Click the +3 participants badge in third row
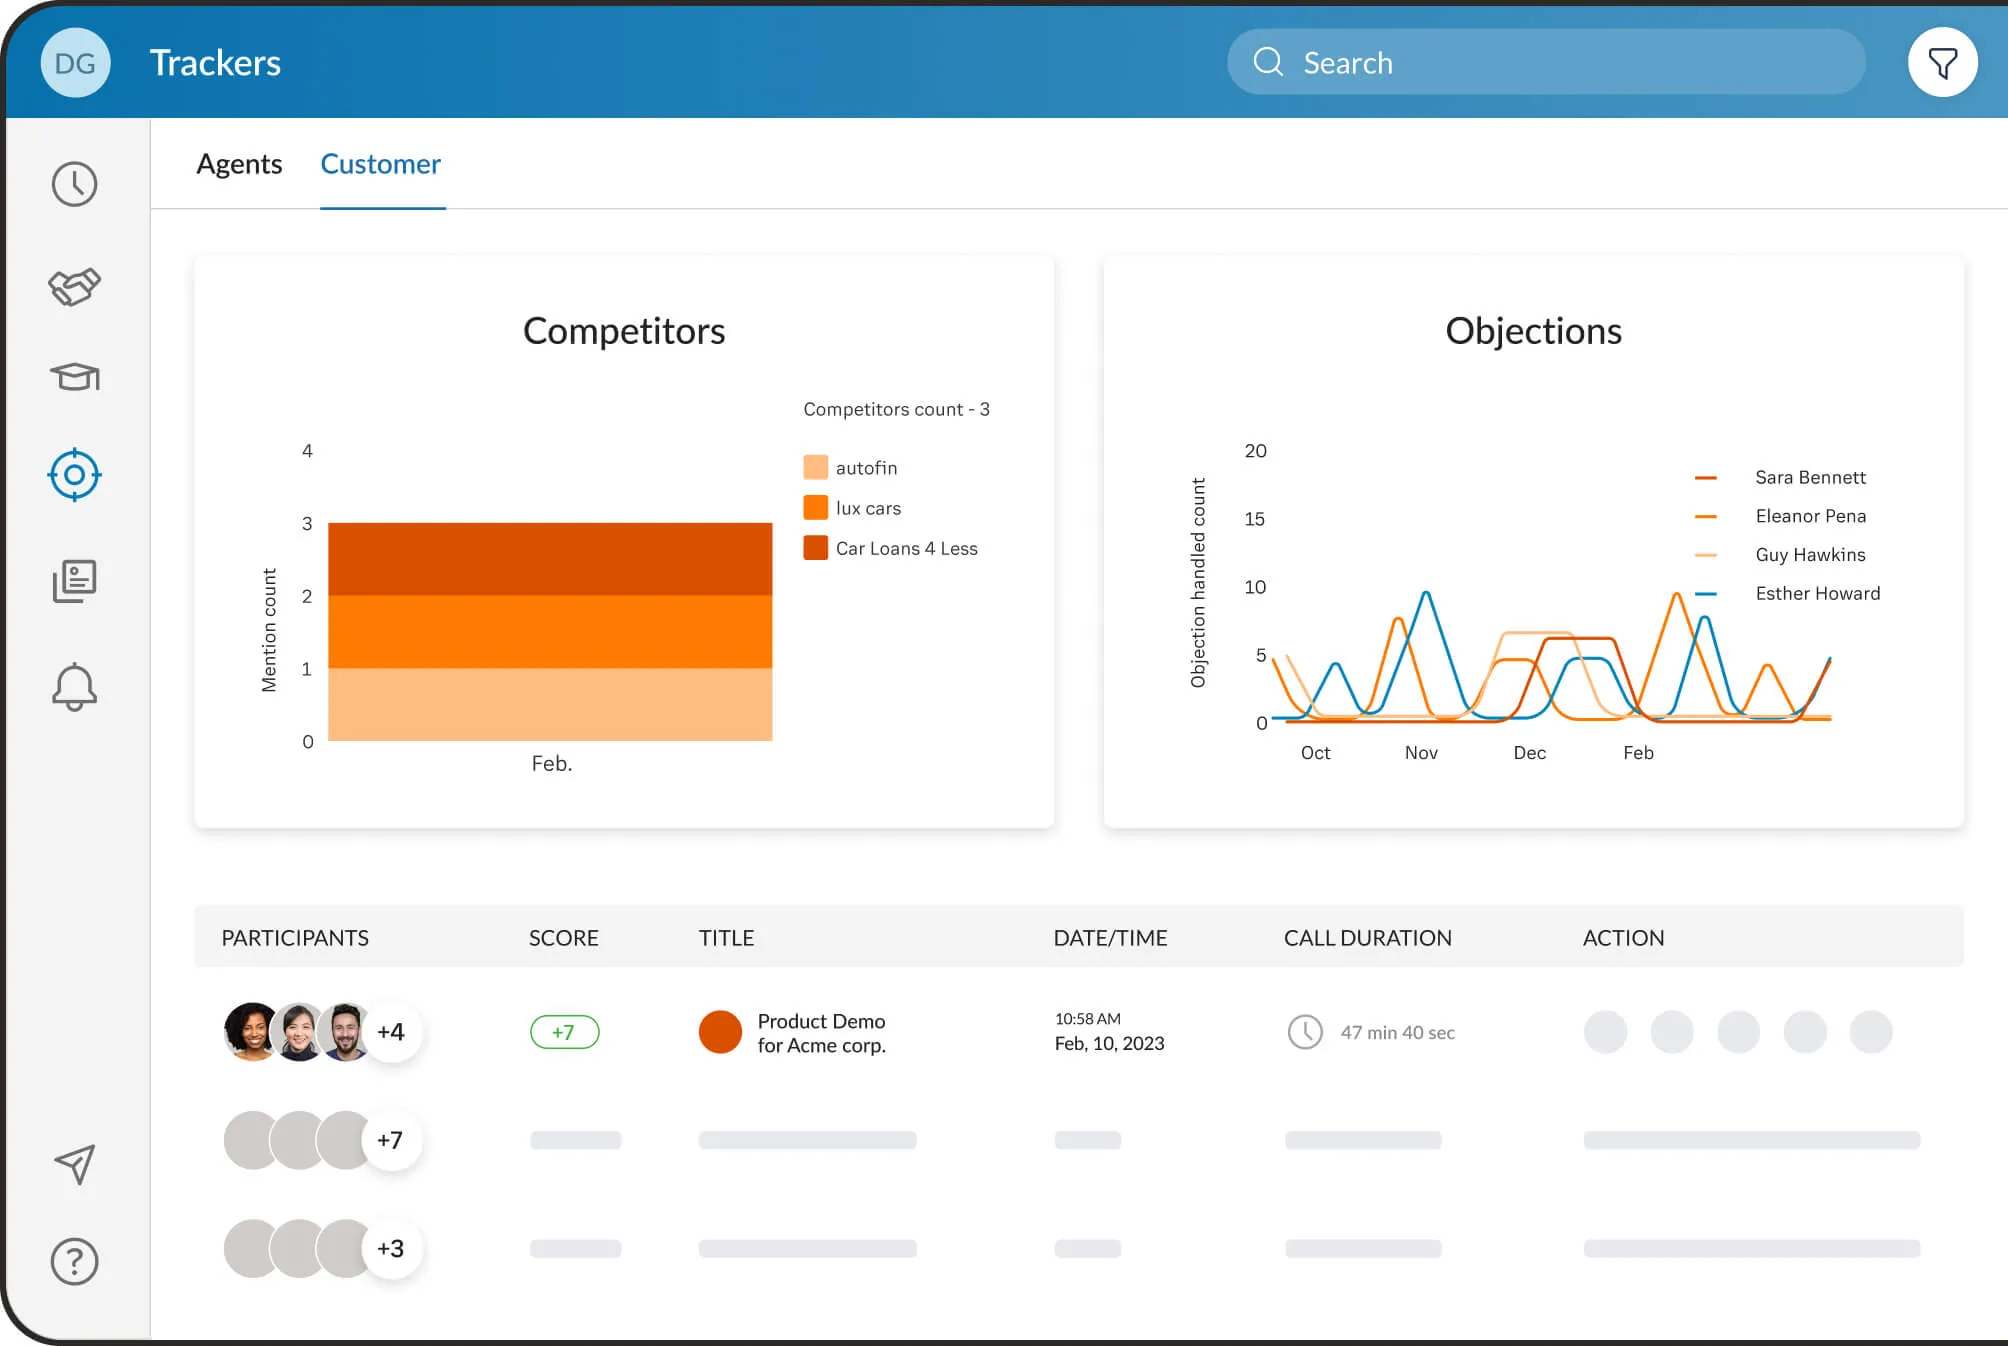2008x1346 pixels. click(391, 1248)
